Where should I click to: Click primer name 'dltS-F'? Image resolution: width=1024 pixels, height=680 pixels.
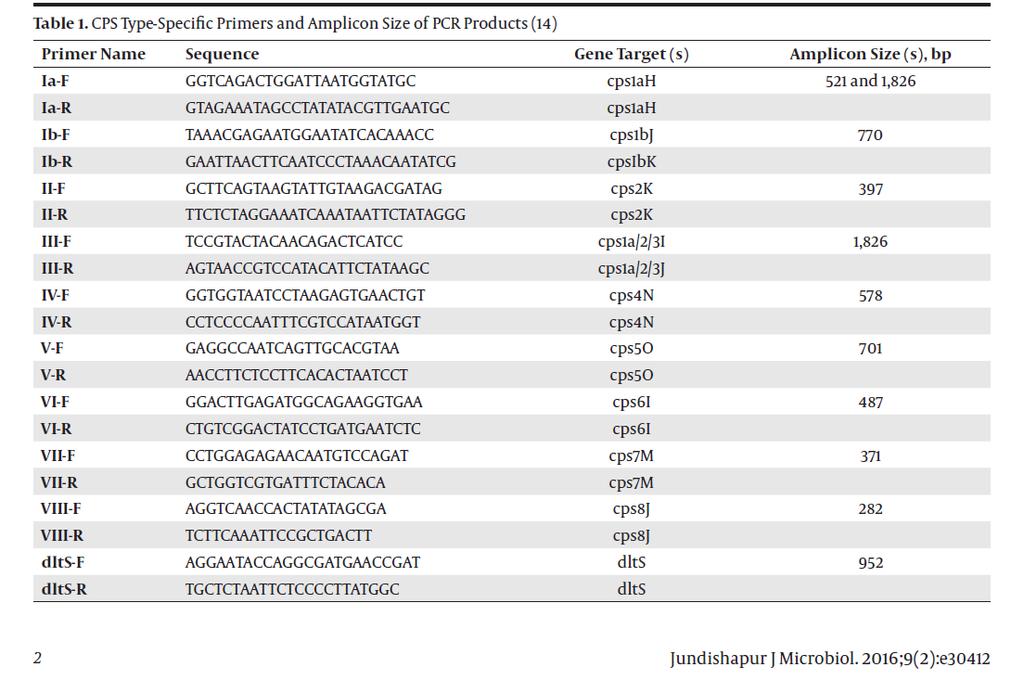[63, 562]
